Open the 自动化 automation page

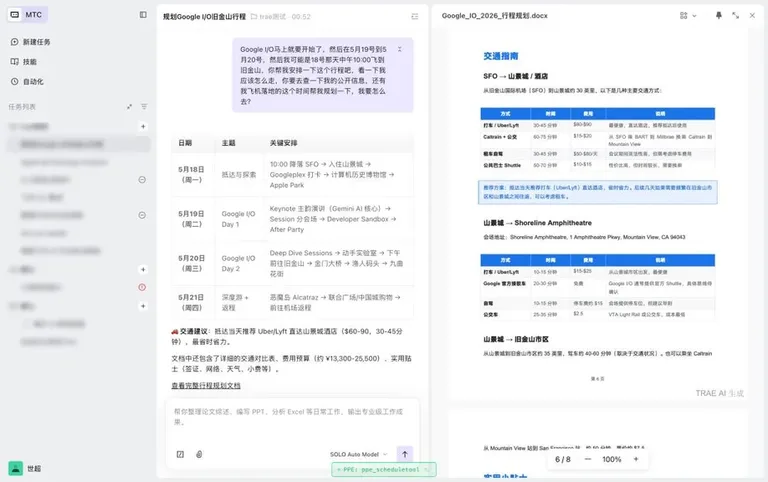tap(27, 82)
